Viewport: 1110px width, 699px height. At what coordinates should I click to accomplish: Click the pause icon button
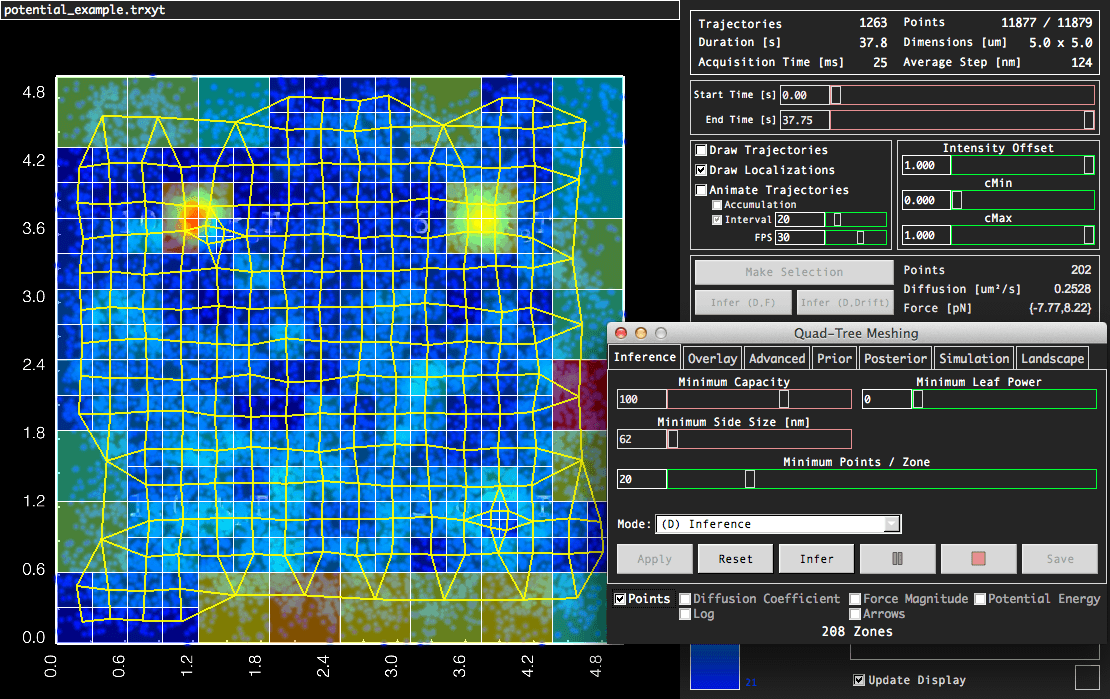pos(898,559)
